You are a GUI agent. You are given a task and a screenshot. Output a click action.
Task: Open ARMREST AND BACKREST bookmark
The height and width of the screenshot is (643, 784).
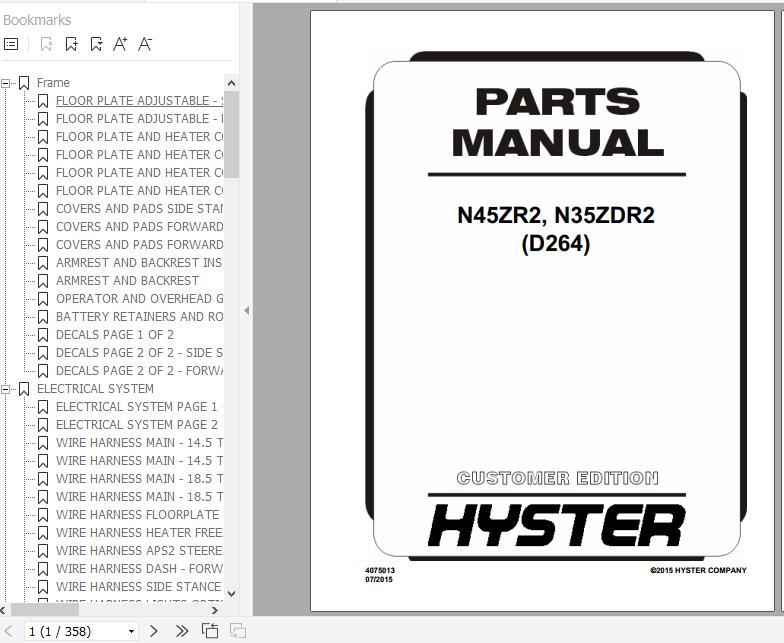[128, 281]
